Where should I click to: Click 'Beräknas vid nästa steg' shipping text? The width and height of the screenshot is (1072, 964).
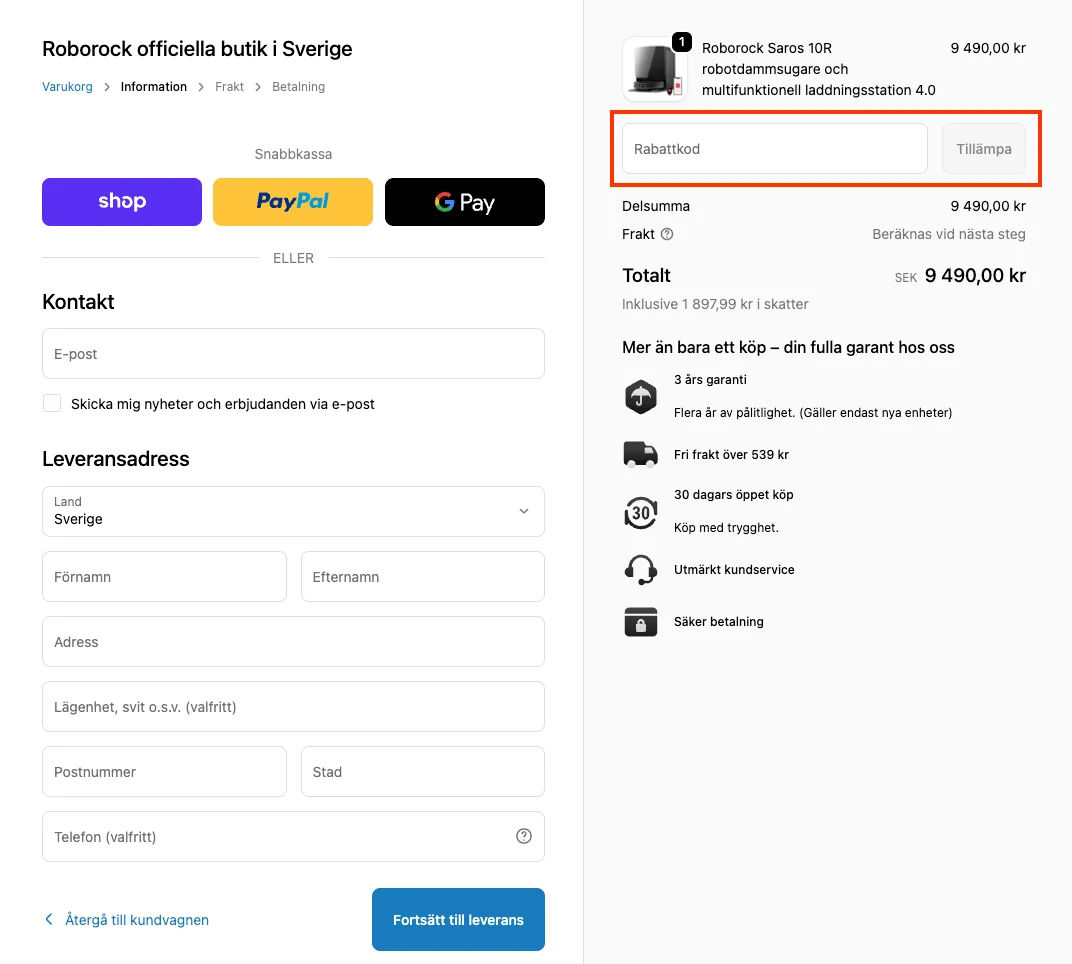(x=949, y=234)
